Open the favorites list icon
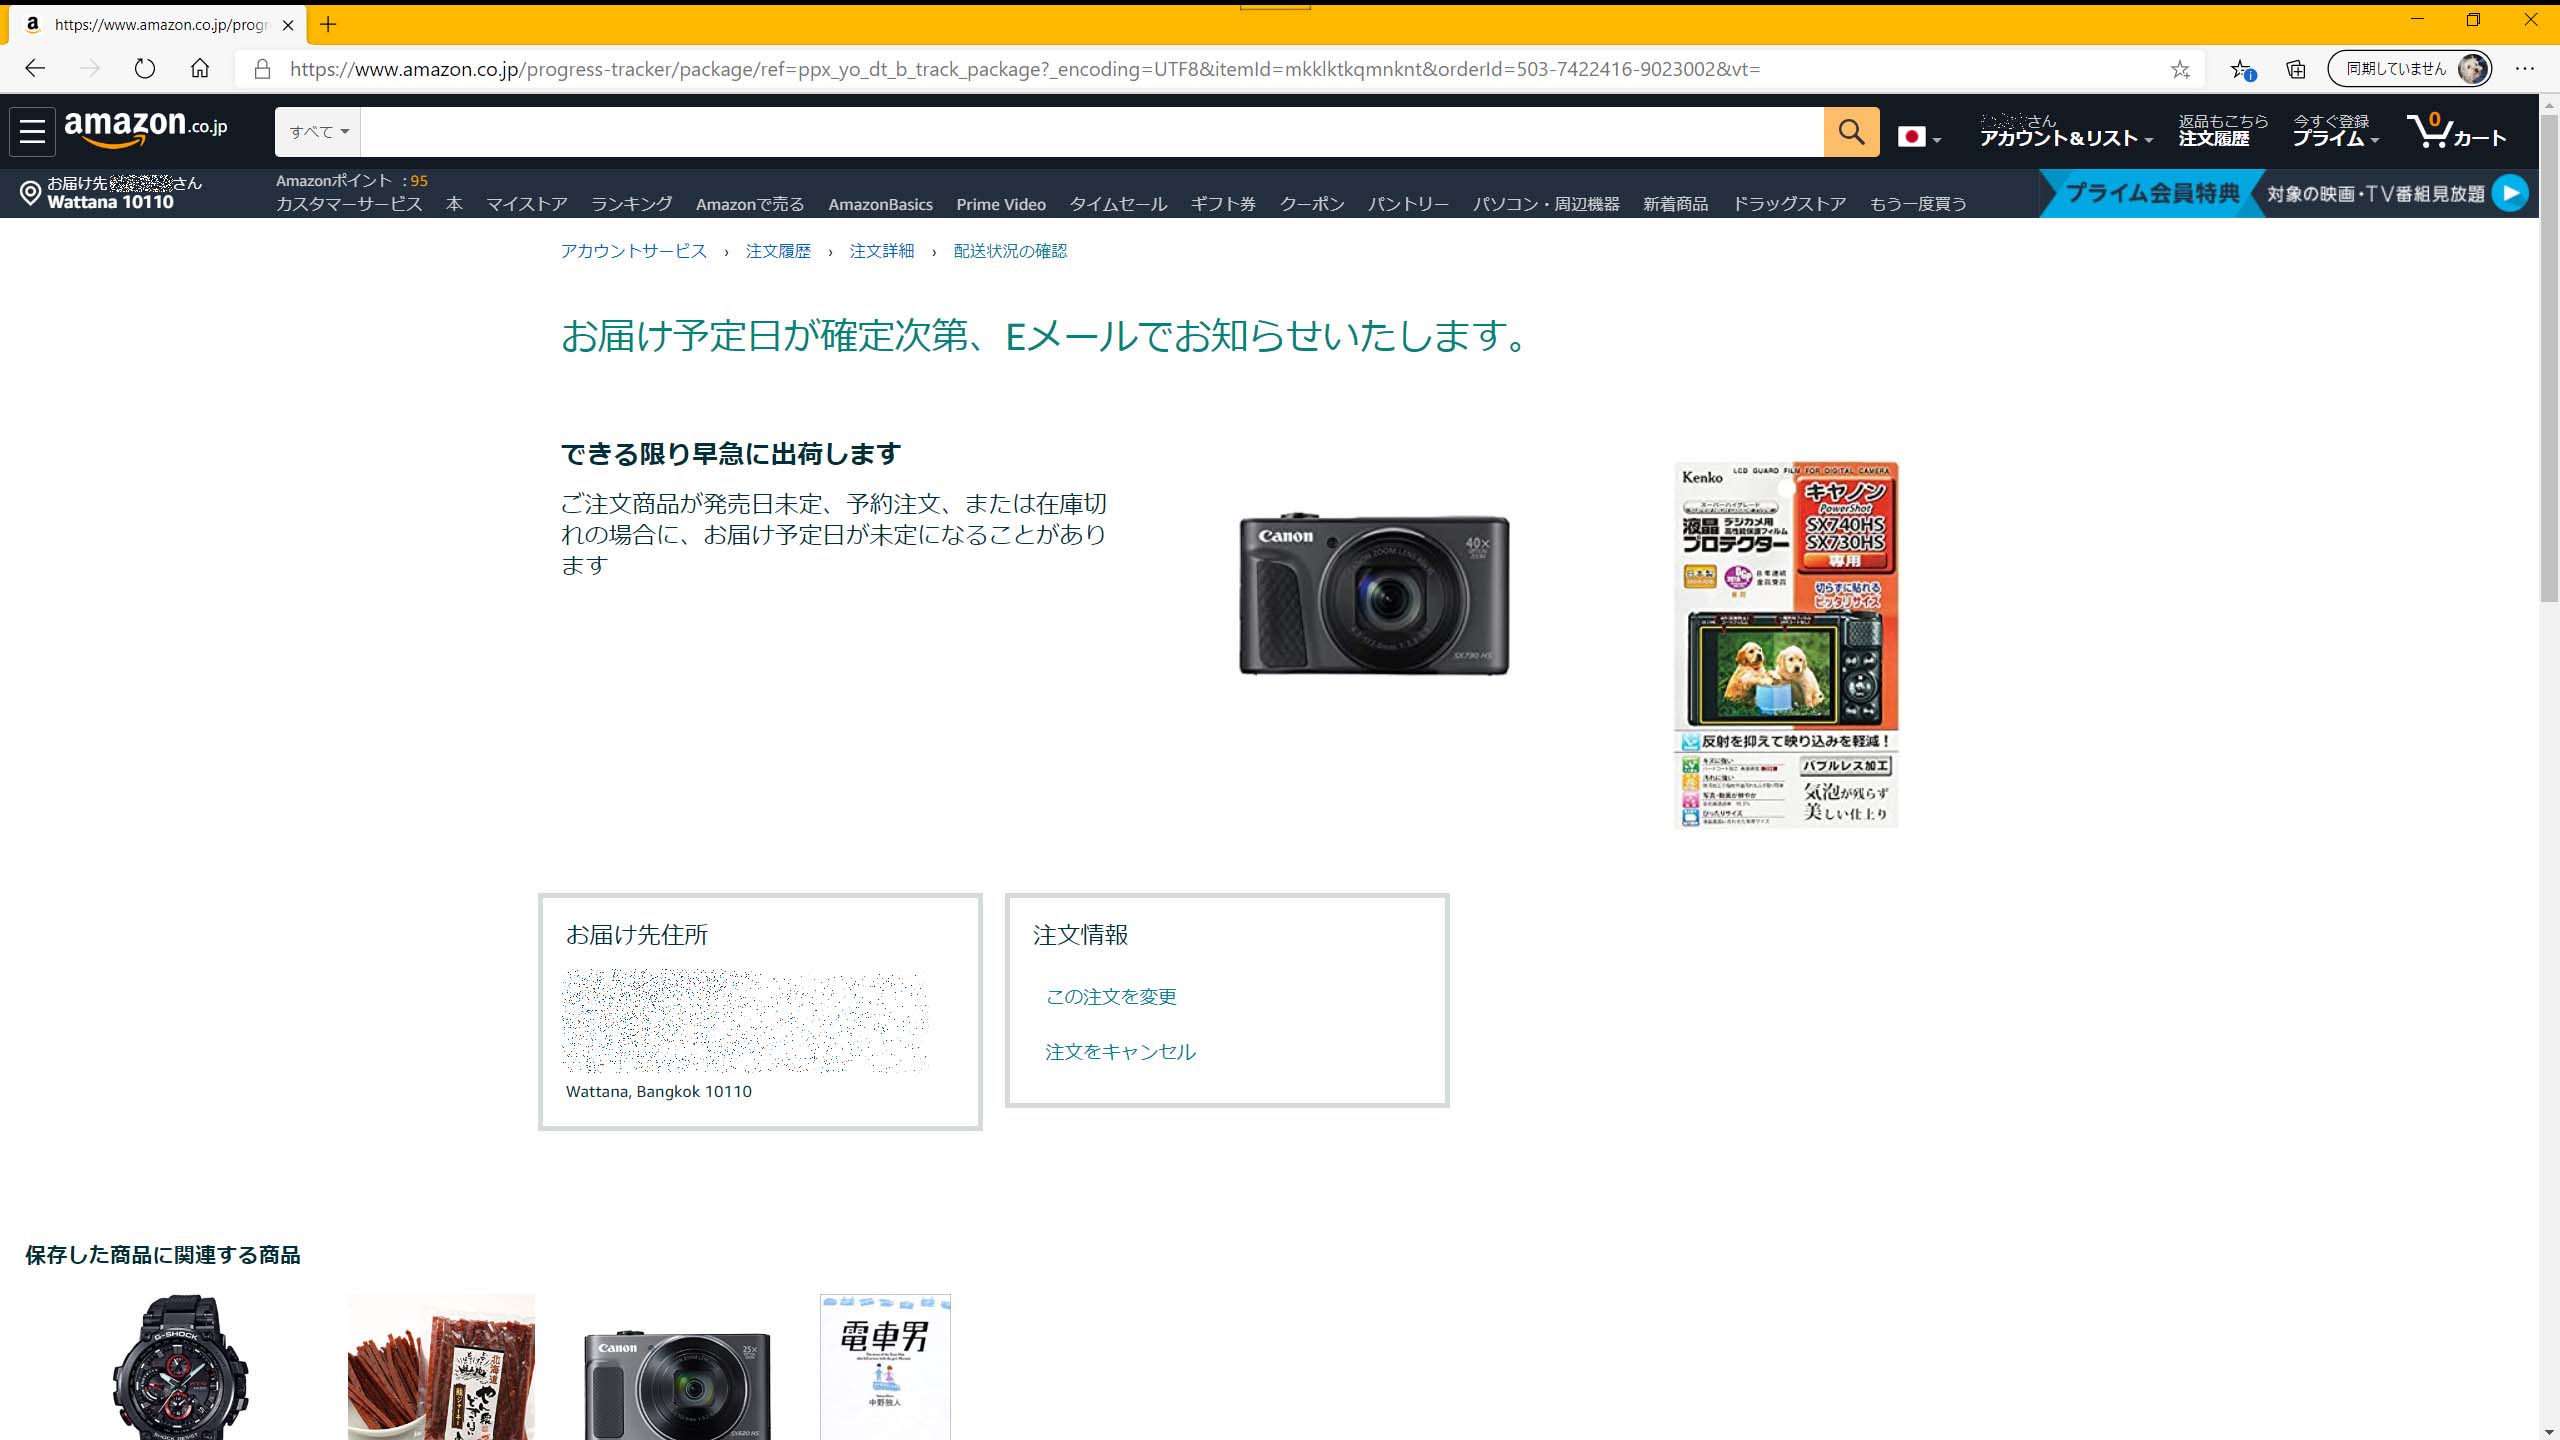This screenshot has height=1440, width=2560. [2242, 69]
